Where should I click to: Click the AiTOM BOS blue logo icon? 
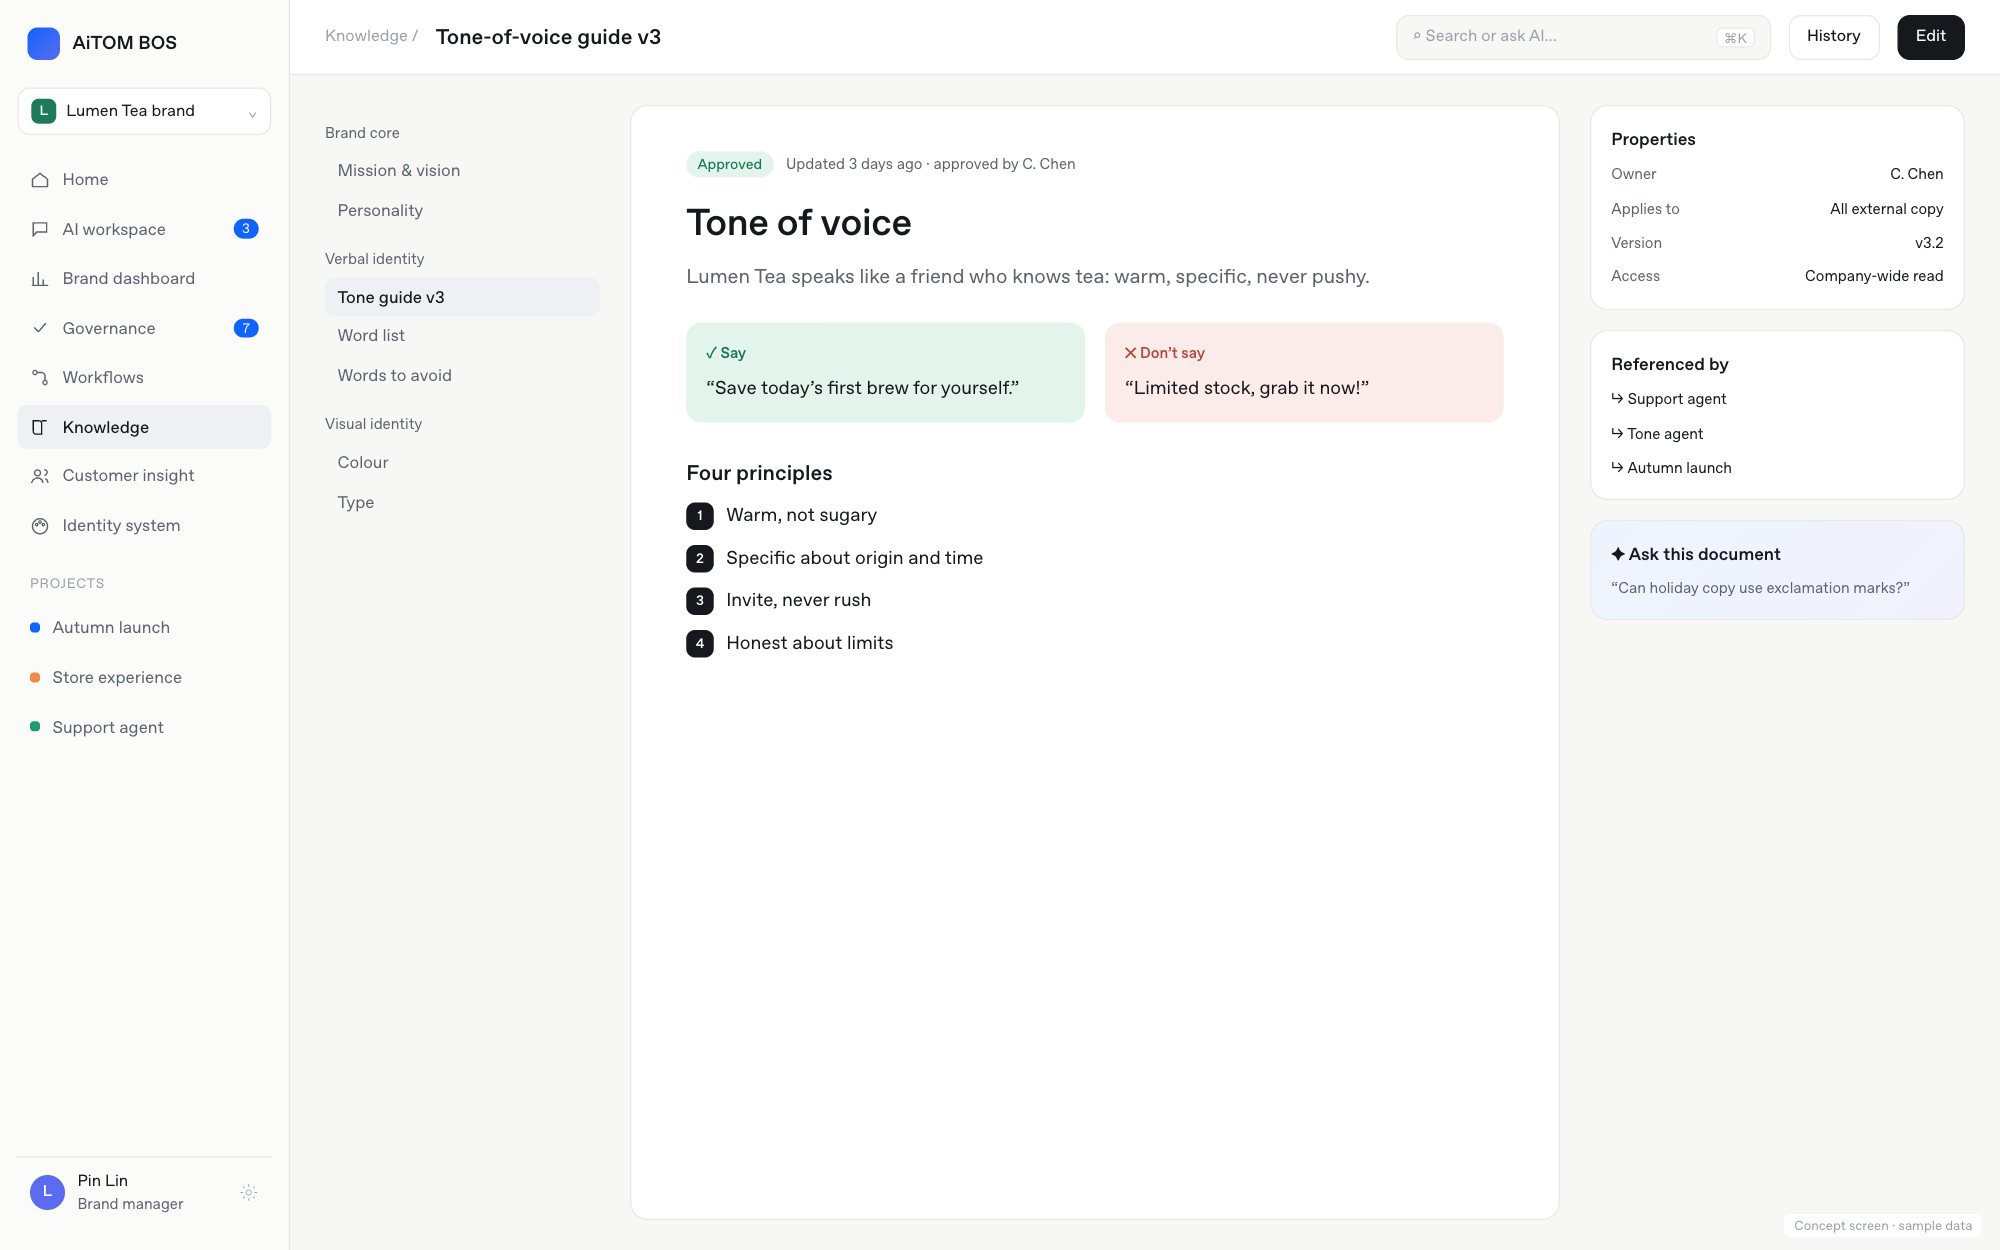click(43, 43)
